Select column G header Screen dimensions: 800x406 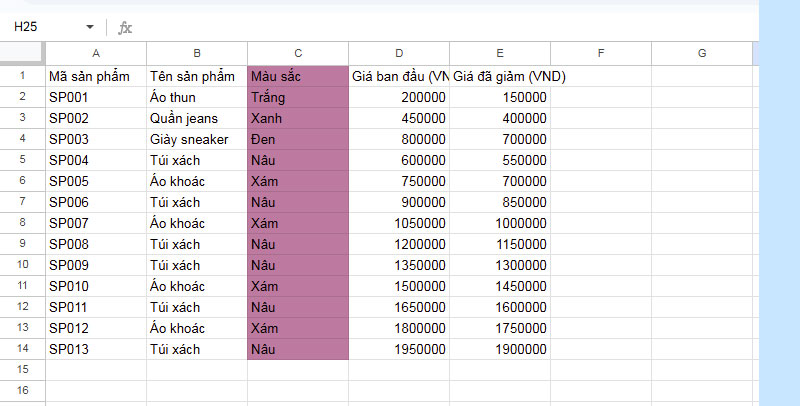coord(702,53)
